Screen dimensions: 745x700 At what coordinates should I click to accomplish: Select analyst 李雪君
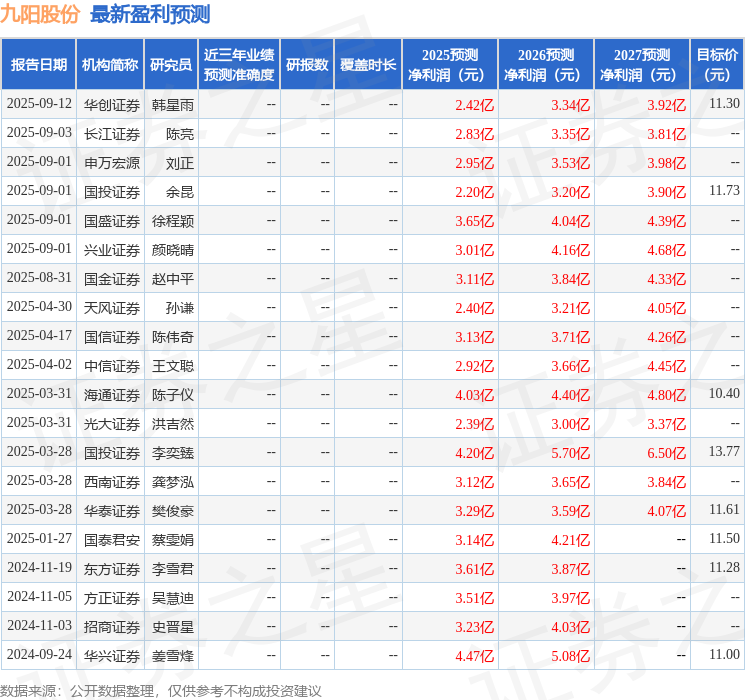tap(173, 569)
